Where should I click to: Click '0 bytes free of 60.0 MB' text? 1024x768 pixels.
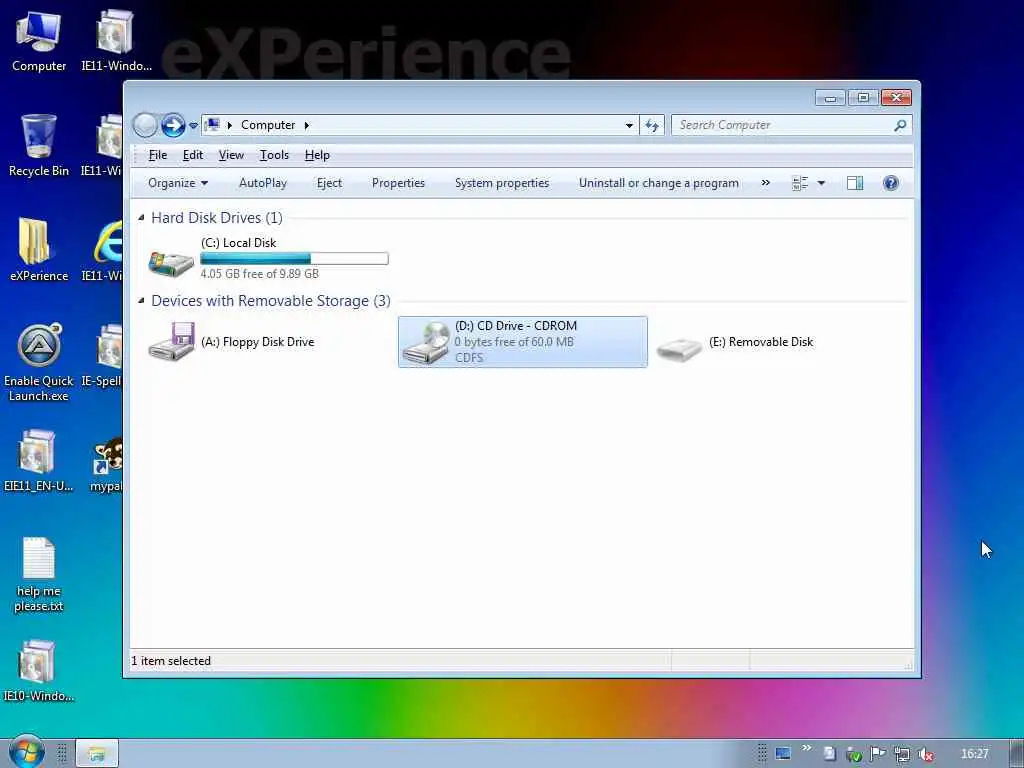pyautogui.click(x=514, y=342)
